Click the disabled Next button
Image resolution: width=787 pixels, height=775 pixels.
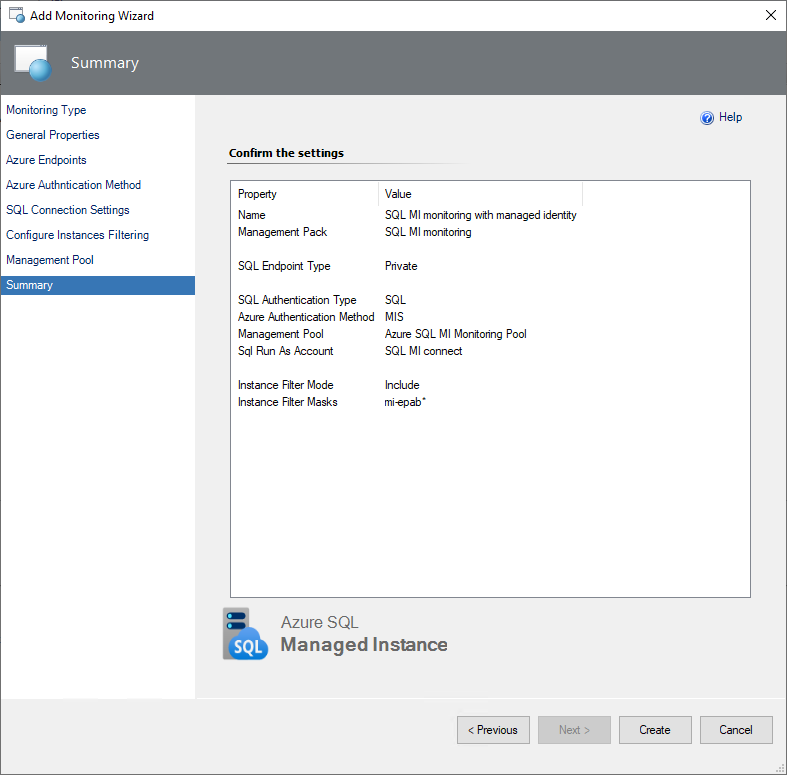coord(574,730)
